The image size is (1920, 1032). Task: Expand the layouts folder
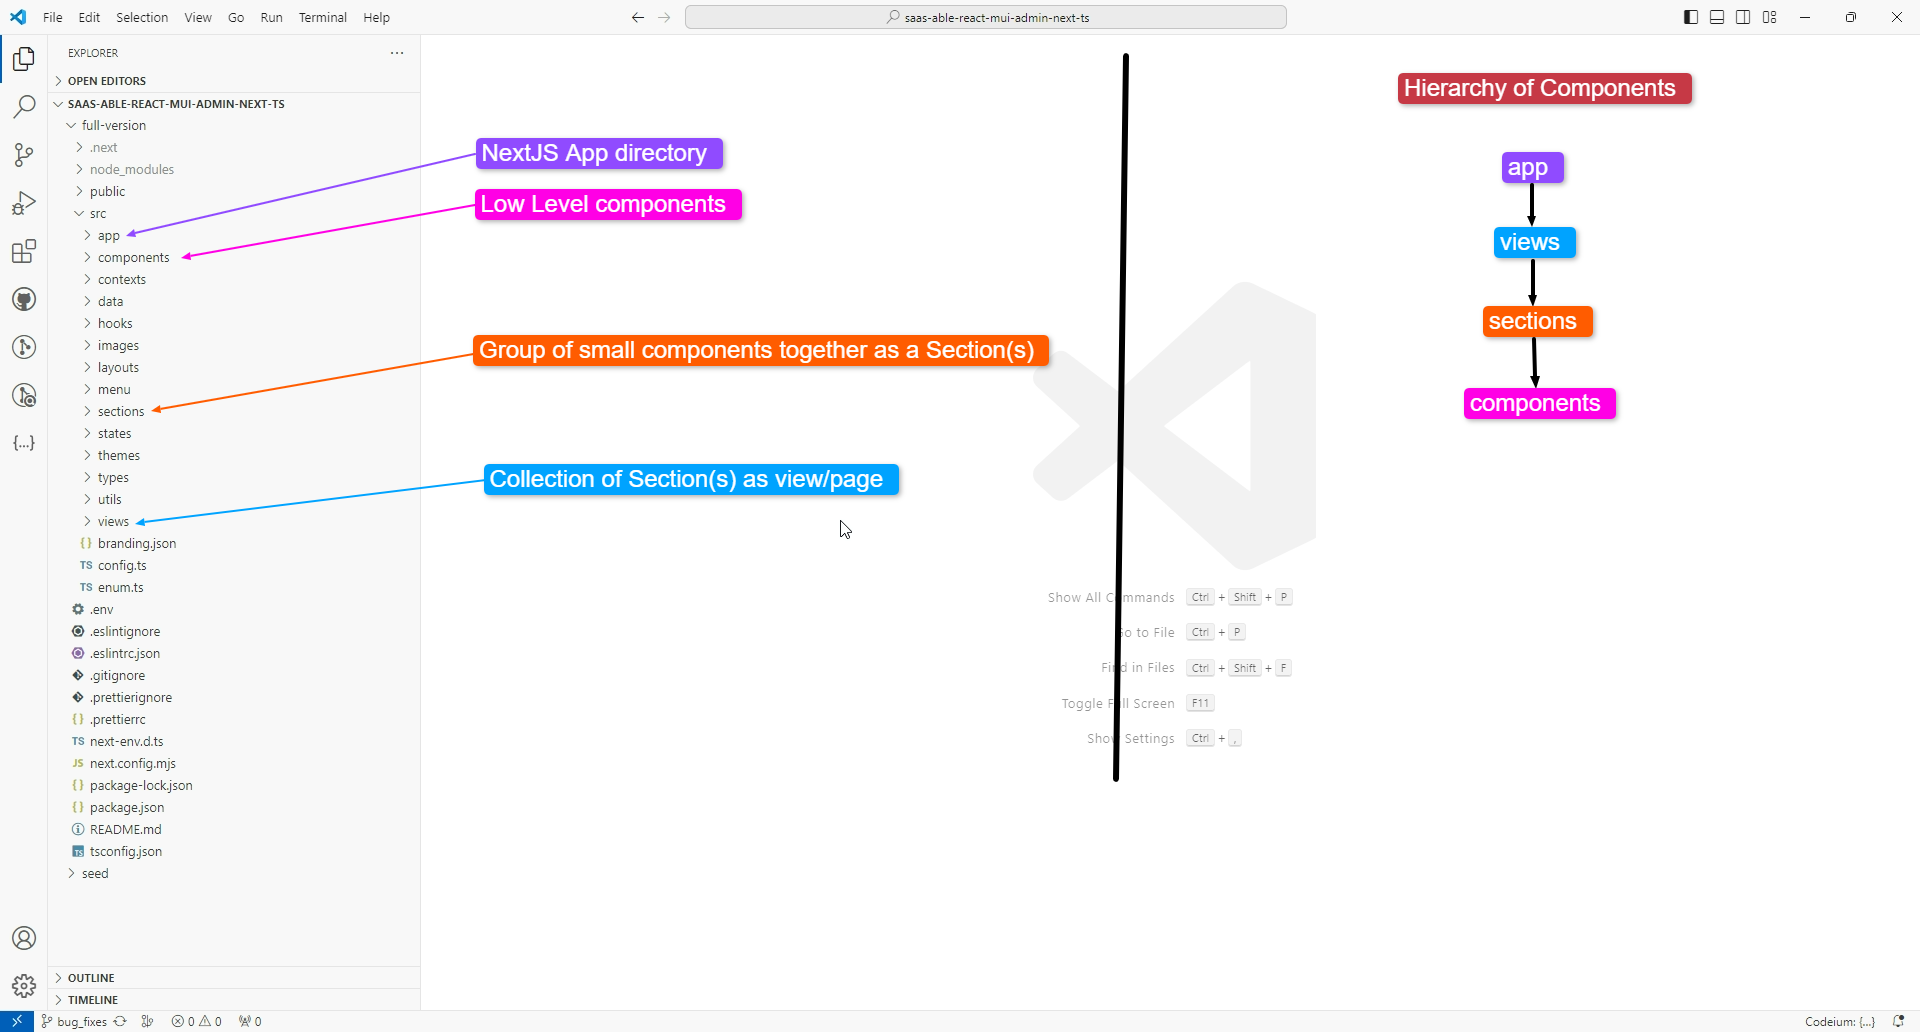pyautogui.click(x=234, y=368)
